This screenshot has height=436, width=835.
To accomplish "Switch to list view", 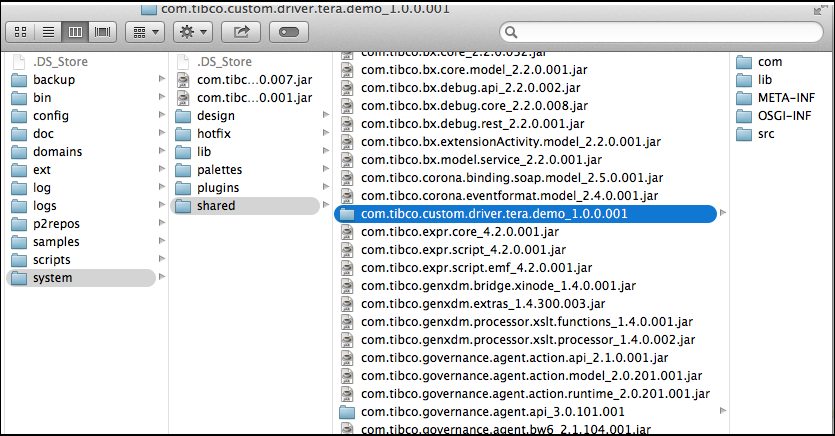I will click(x=48, y=32).
